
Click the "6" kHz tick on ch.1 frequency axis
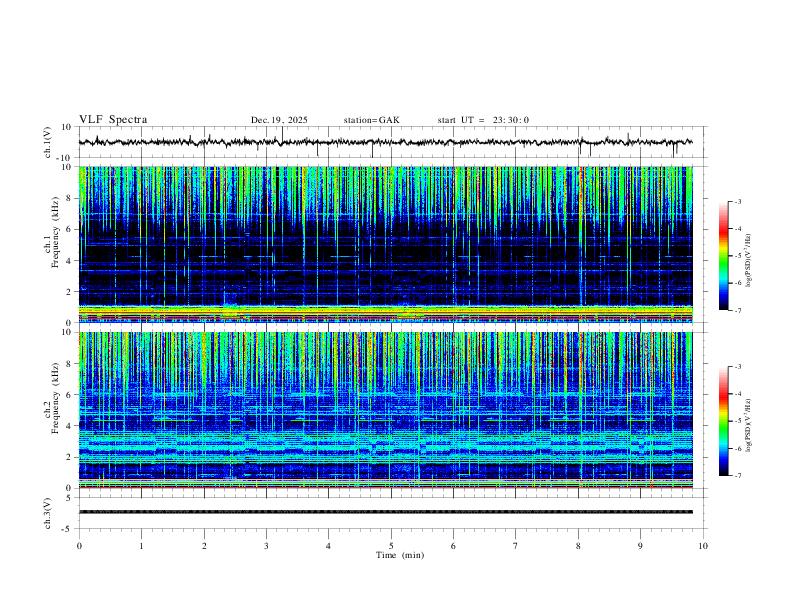click(69, 229)
